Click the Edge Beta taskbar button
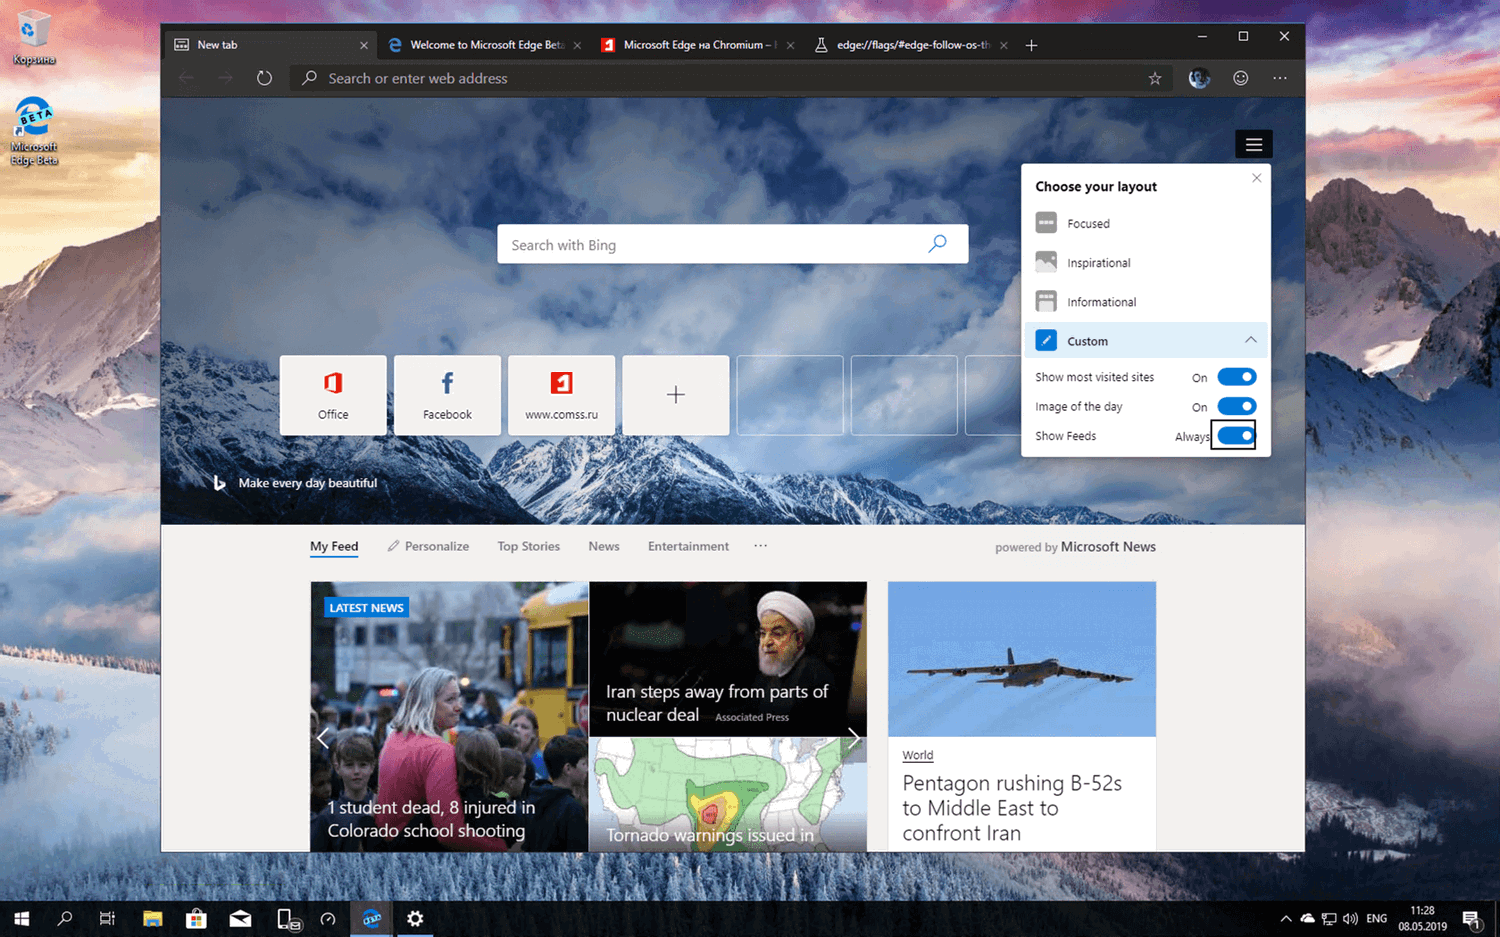This screenshot has height=937, width=1500. point(371,919)
